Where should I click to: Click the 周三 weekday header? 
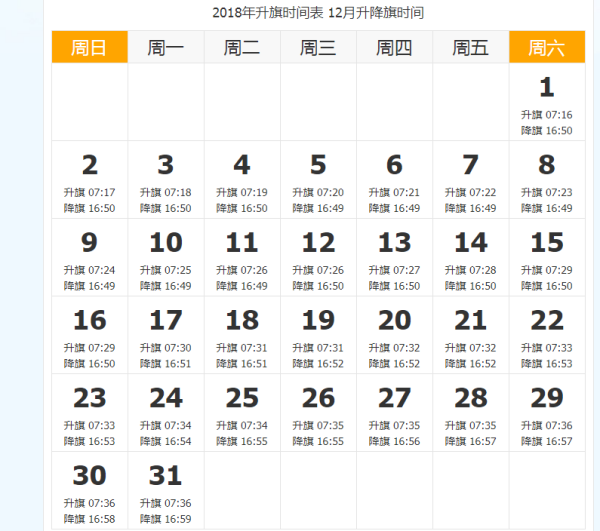[x=318, y=47]
